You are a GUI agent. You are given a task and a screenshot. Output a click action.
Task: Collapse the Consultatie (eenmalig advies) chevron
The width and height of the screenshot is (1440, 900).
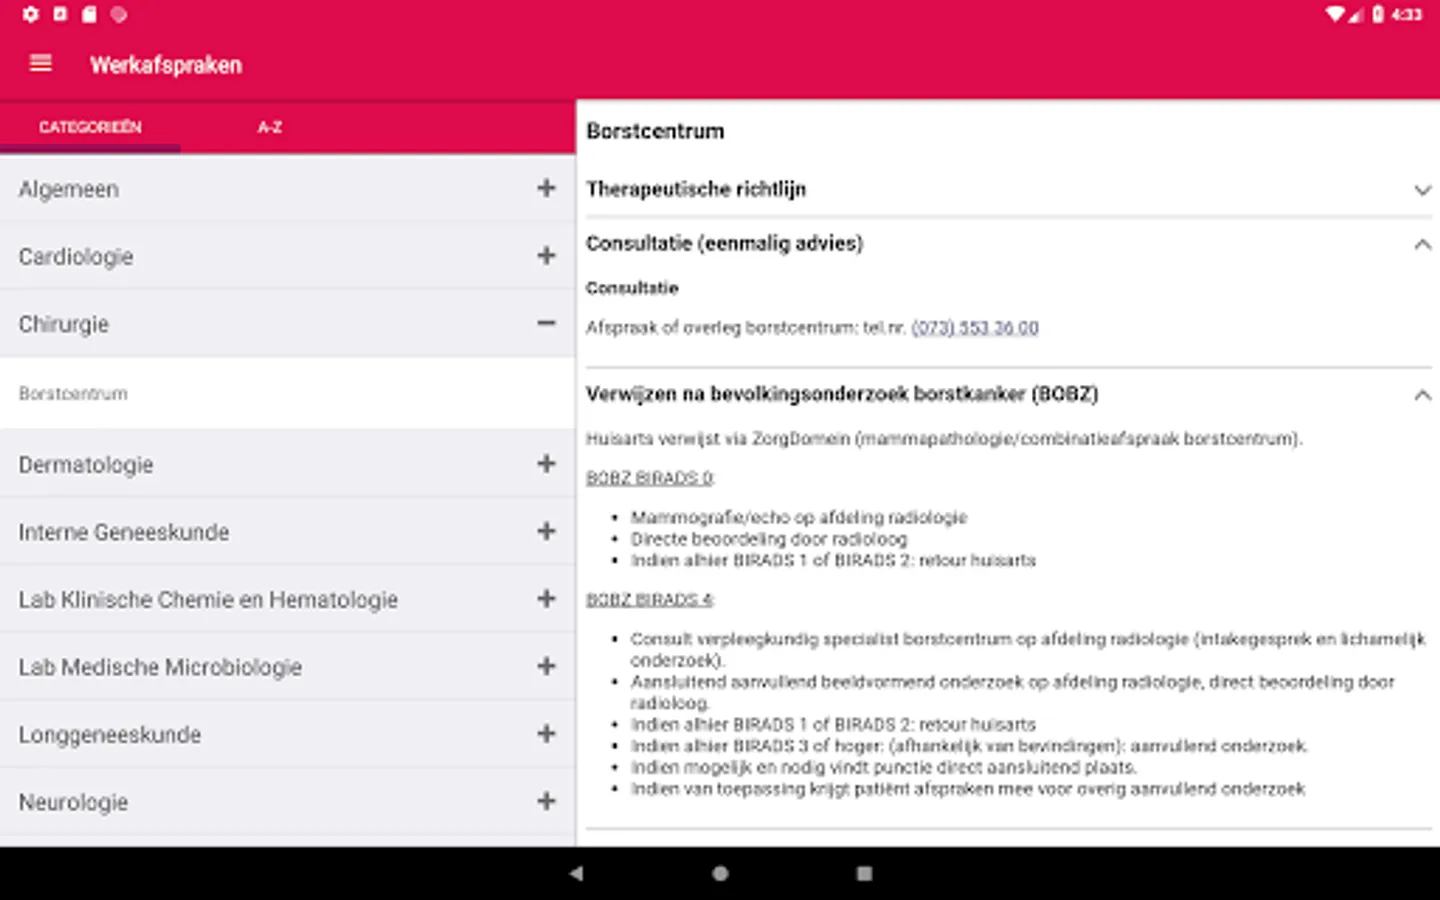(x=1422, y=244)
